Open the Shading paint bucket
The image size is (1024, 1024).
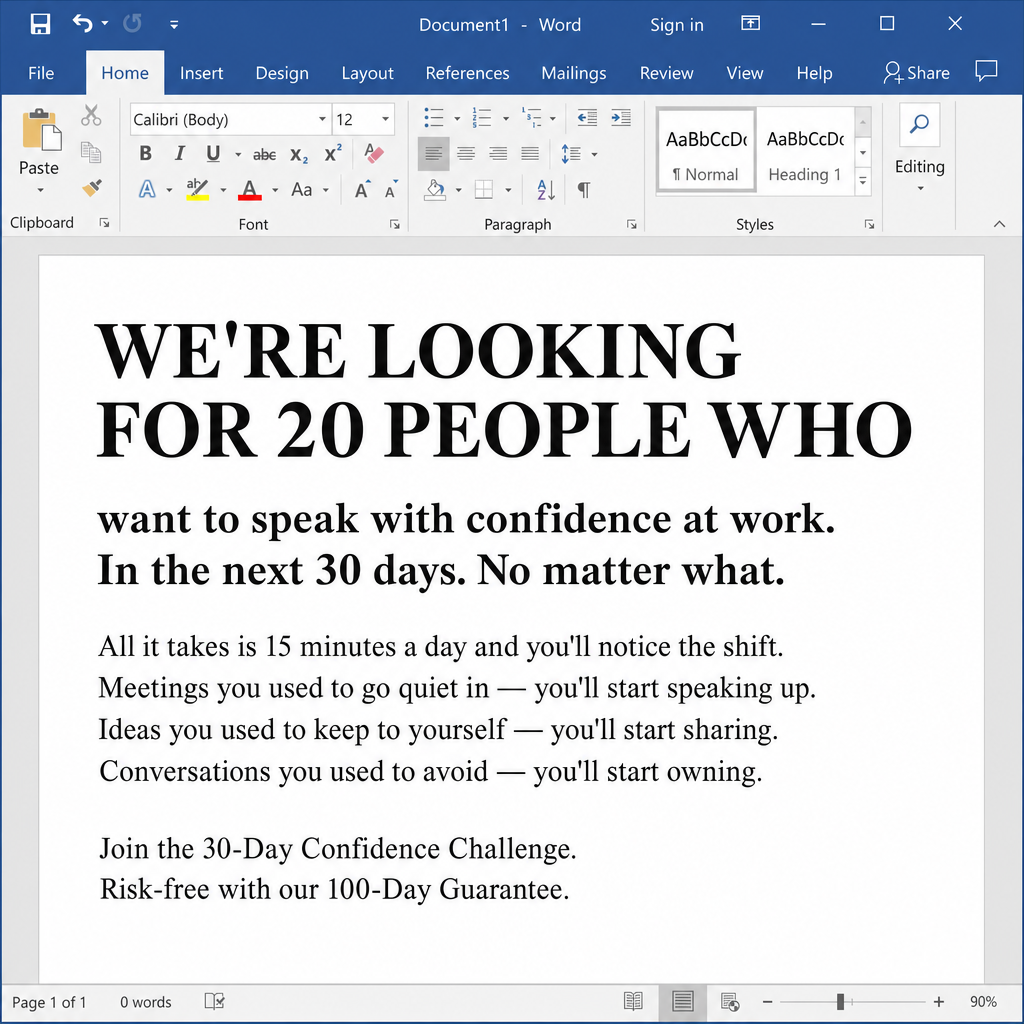click(x=435, y=190)
